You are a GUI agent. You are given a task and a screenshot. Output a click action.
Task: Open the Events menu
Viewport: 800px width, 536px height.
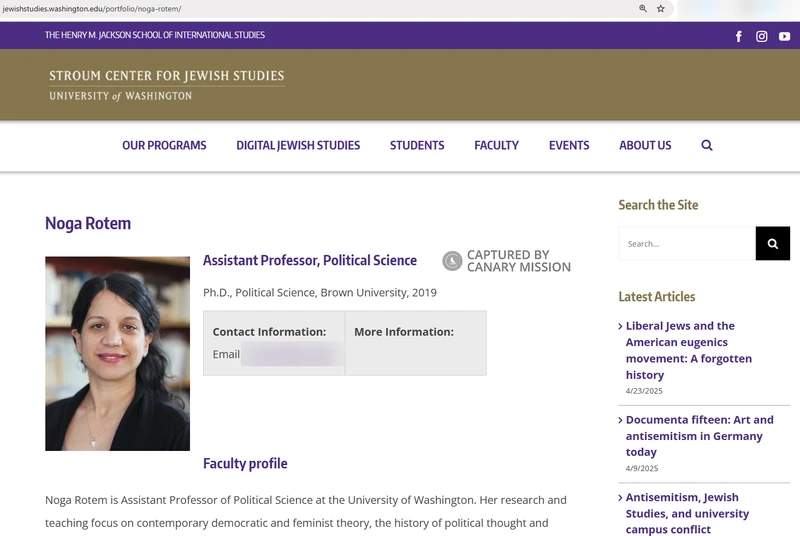(x=569, y=145)
